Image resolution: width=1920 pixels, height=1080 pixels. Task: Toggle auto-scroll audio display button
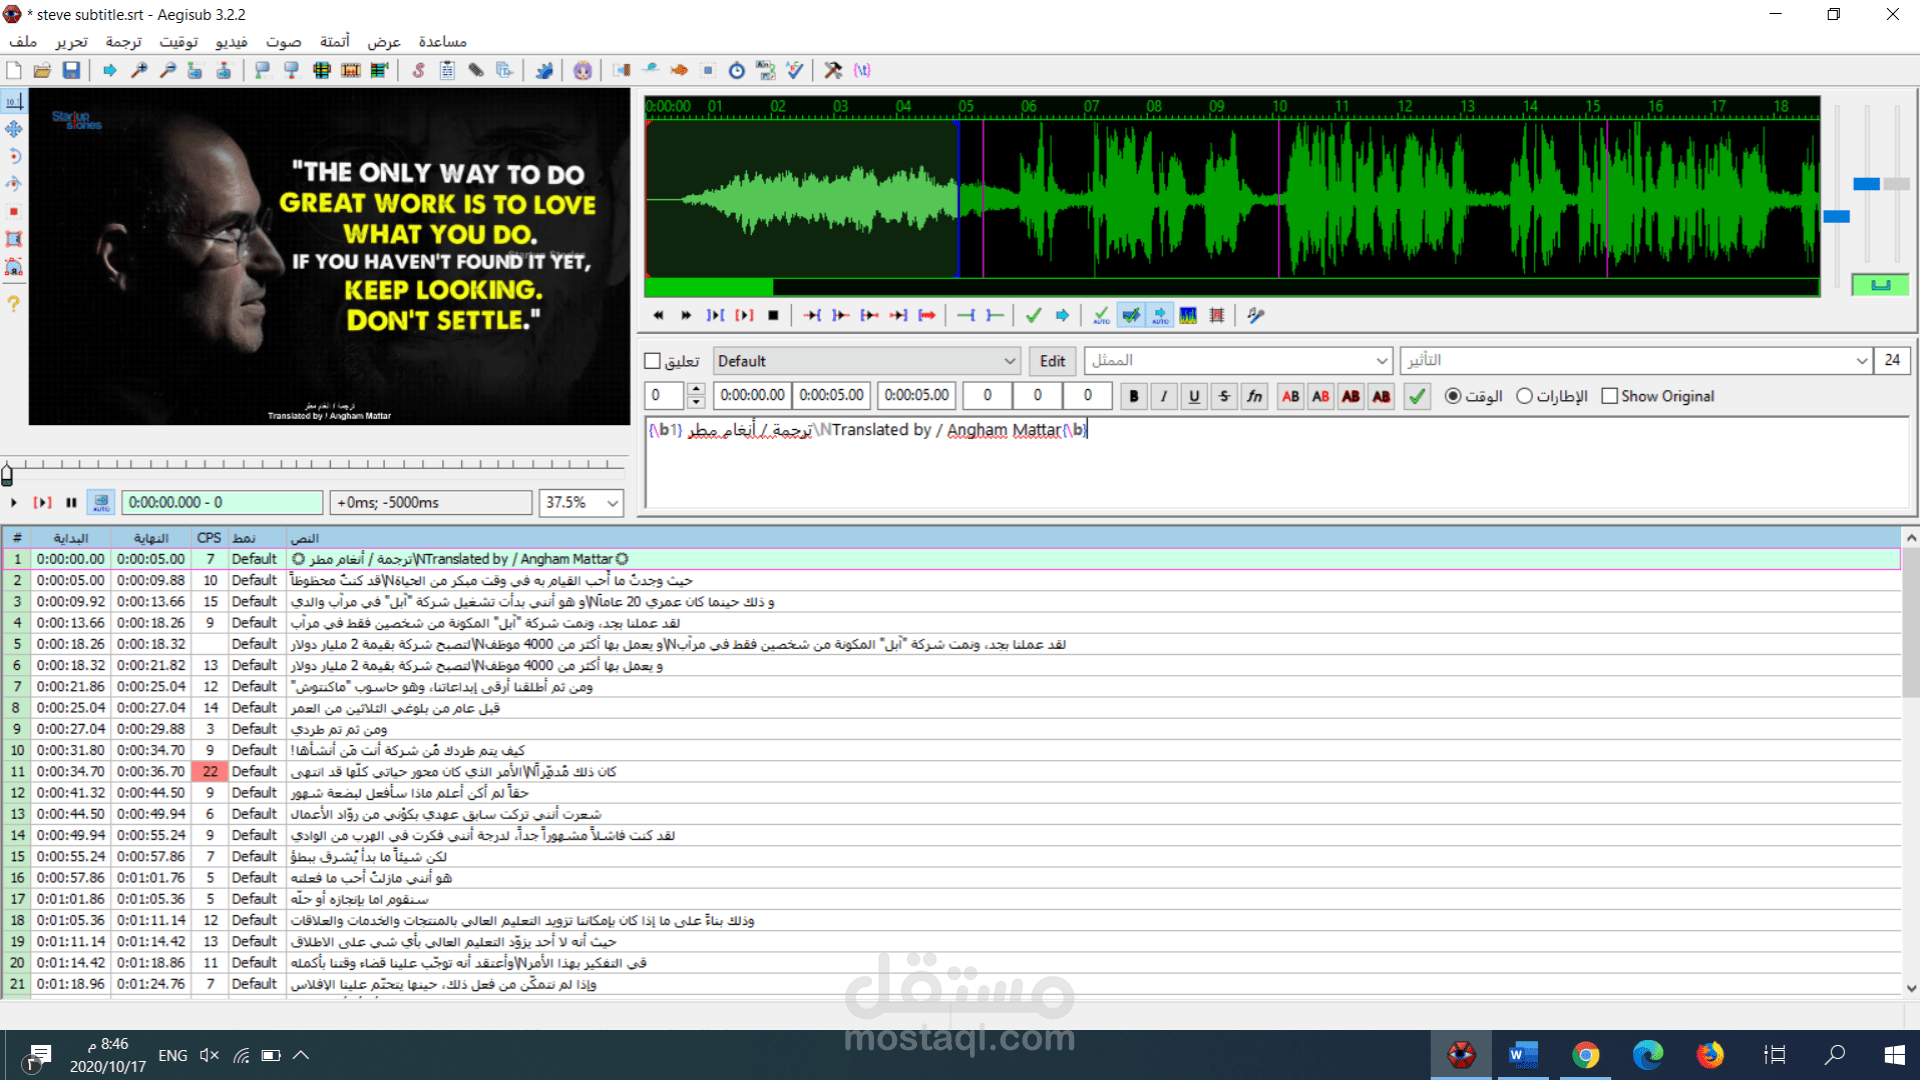[1160, 315]
